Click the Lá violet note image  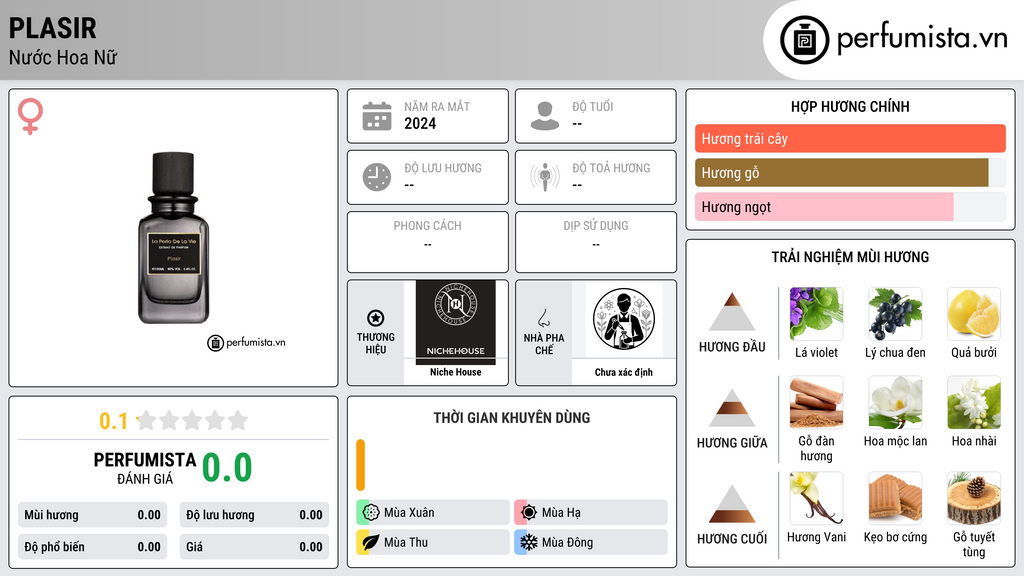(x=816, y=314)
